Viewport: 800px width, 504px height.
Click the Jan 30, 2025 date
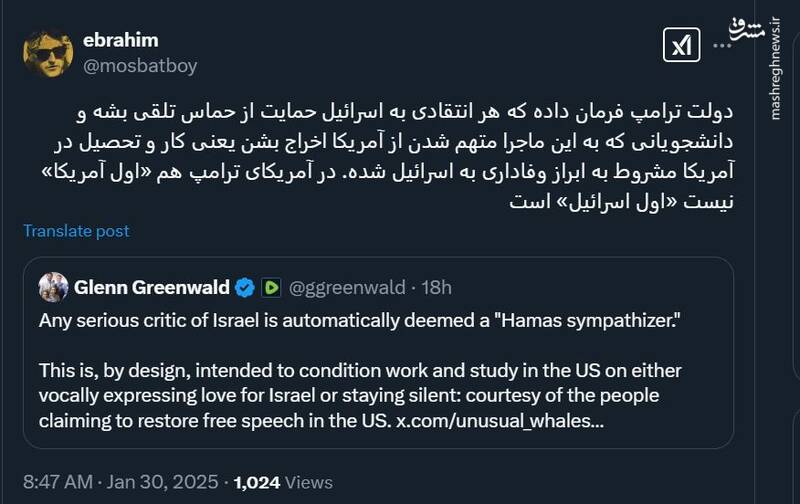165,483
